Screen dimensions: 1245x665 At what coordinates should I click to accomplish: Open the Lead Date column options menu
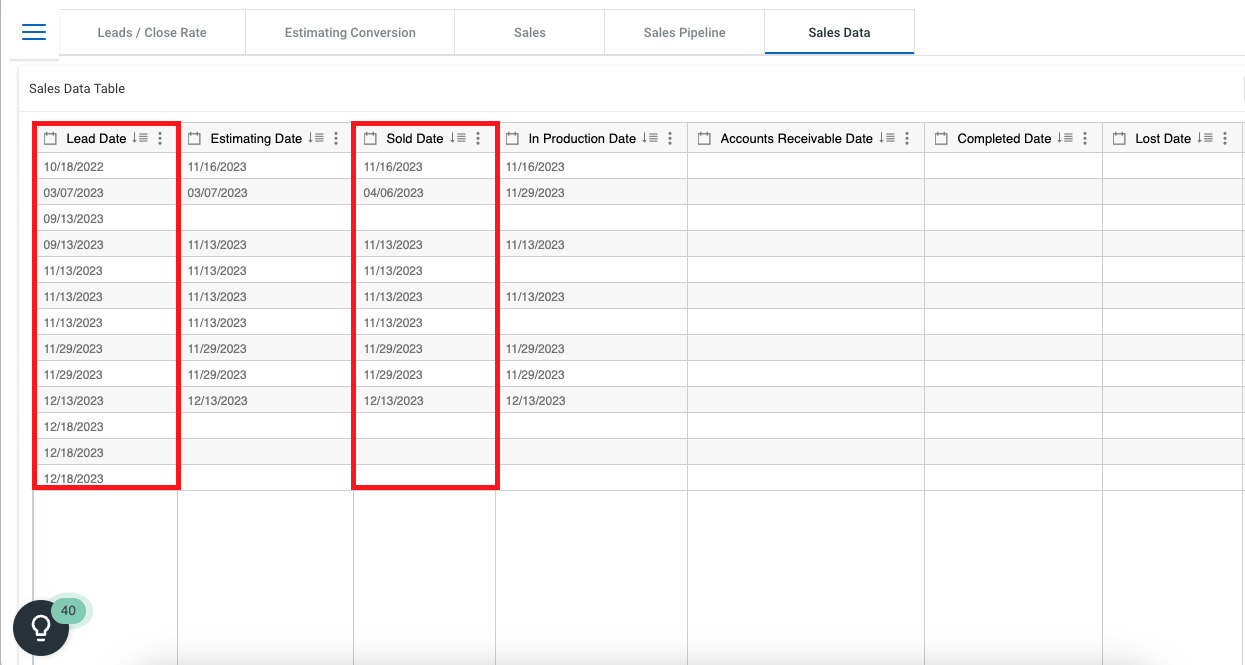tap(159, 138)
